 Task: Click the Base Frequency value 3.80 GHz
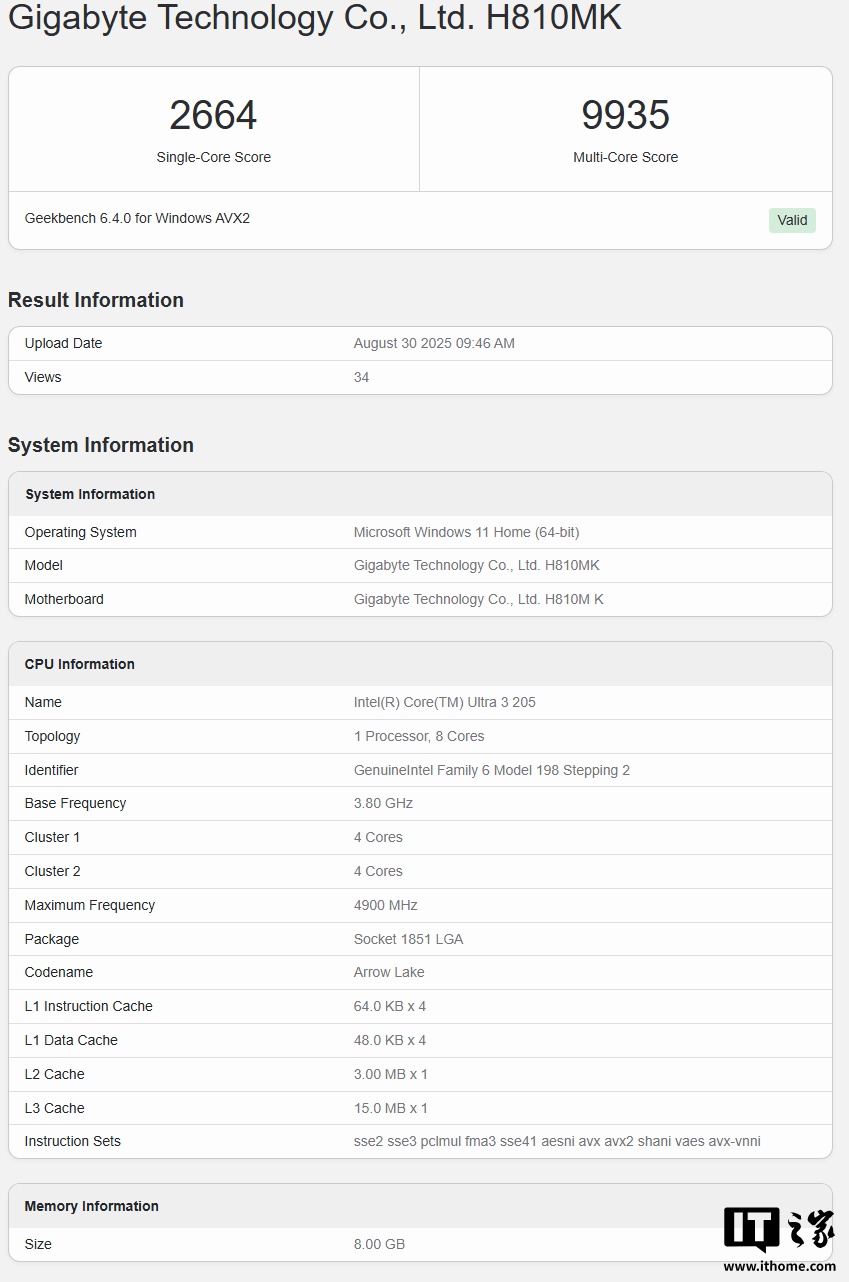pos(383,803)
